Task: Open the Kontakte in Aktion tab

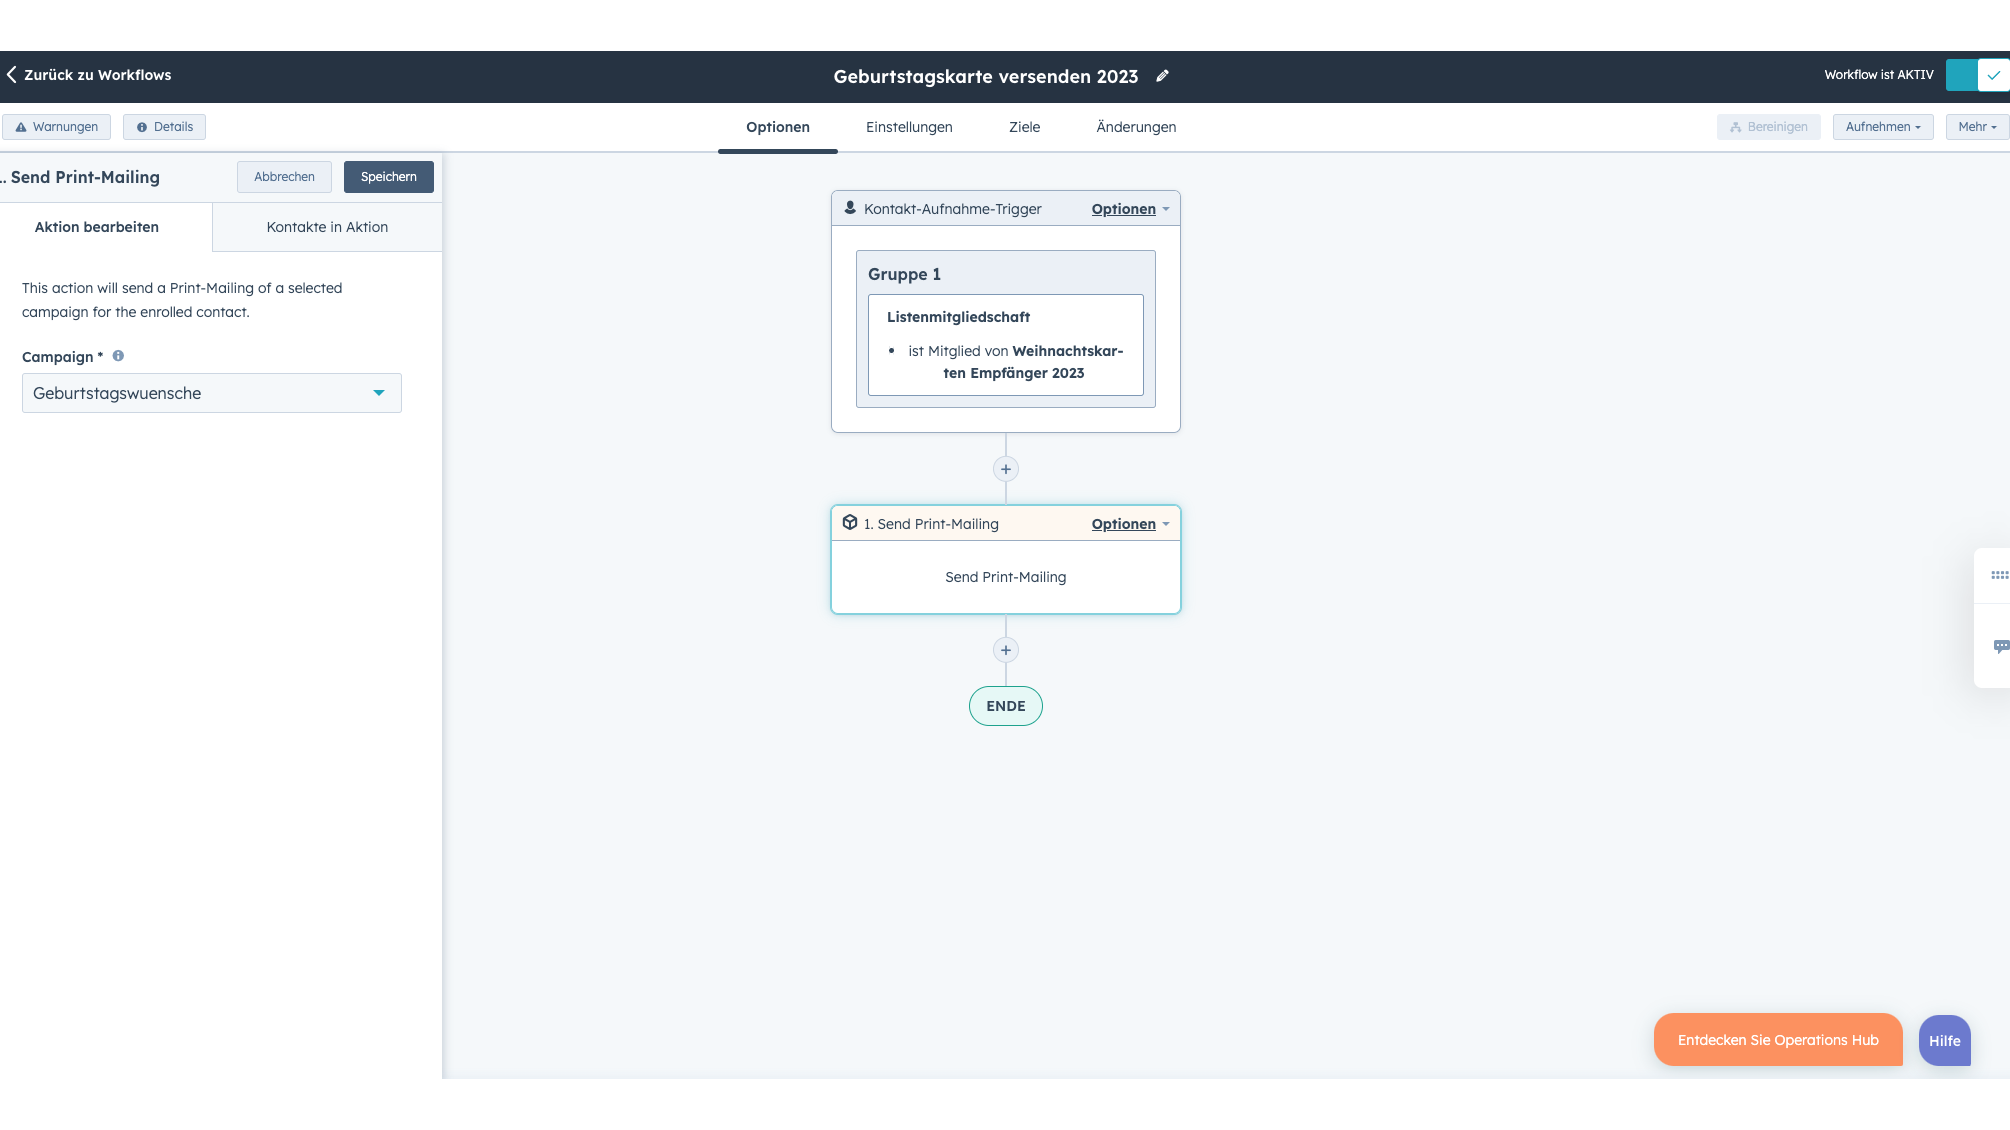Action: (x=326, y=227)
